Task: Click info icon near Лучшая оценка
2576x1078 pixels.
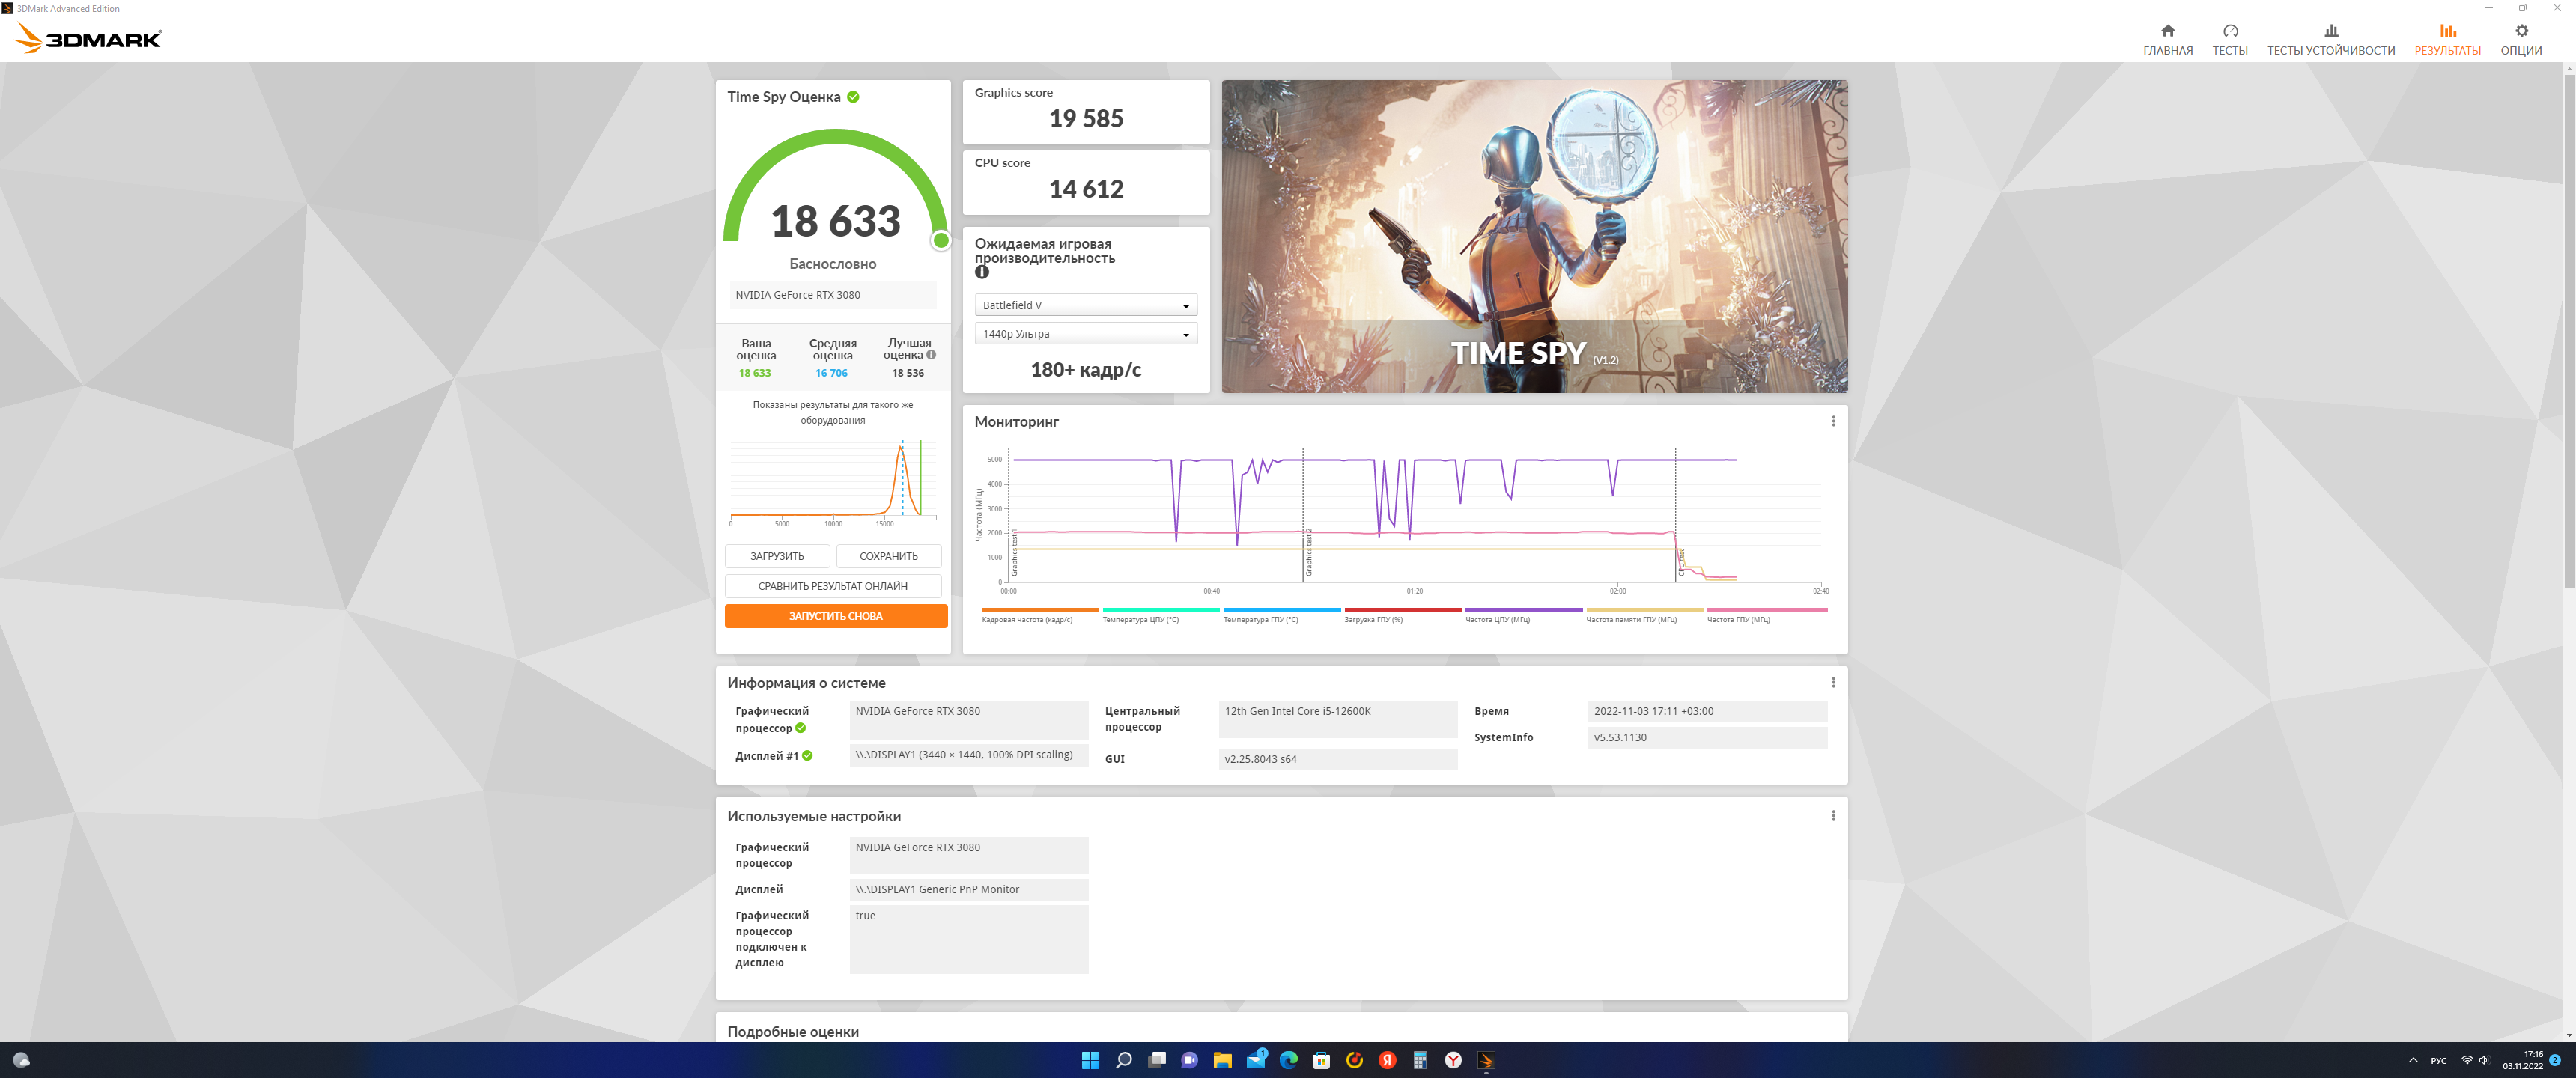Action: tap(931, 355)
